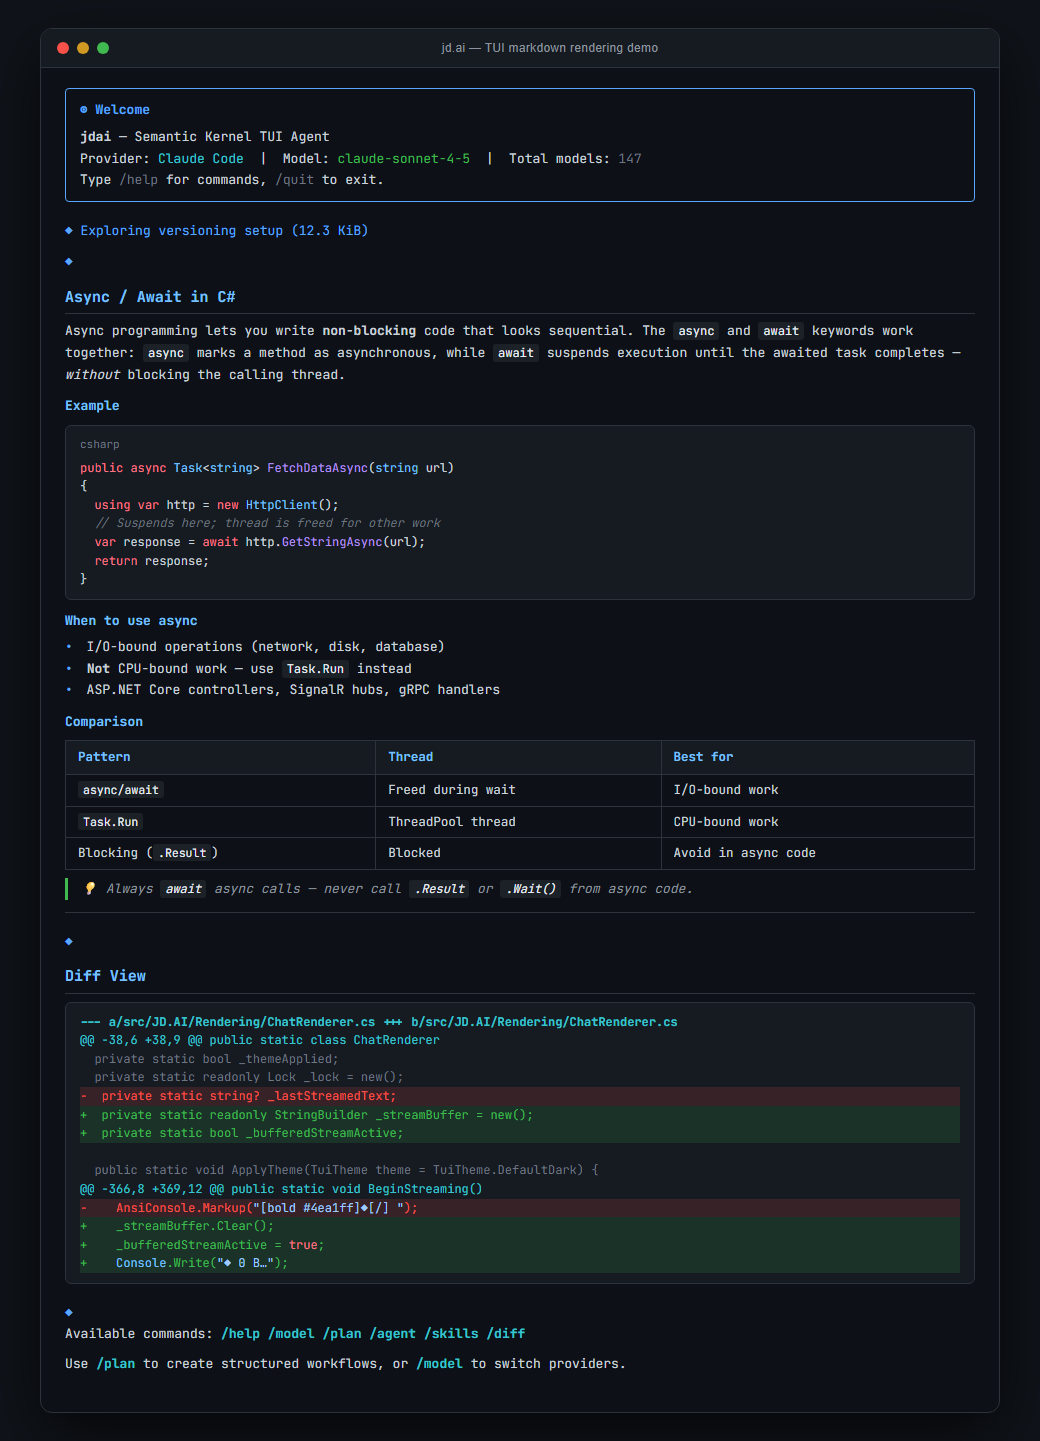The height and width of the screenshot is (1441, 1040).
Task: Click the 'Async / Await in C#' heading
Action: click(150, 297)
